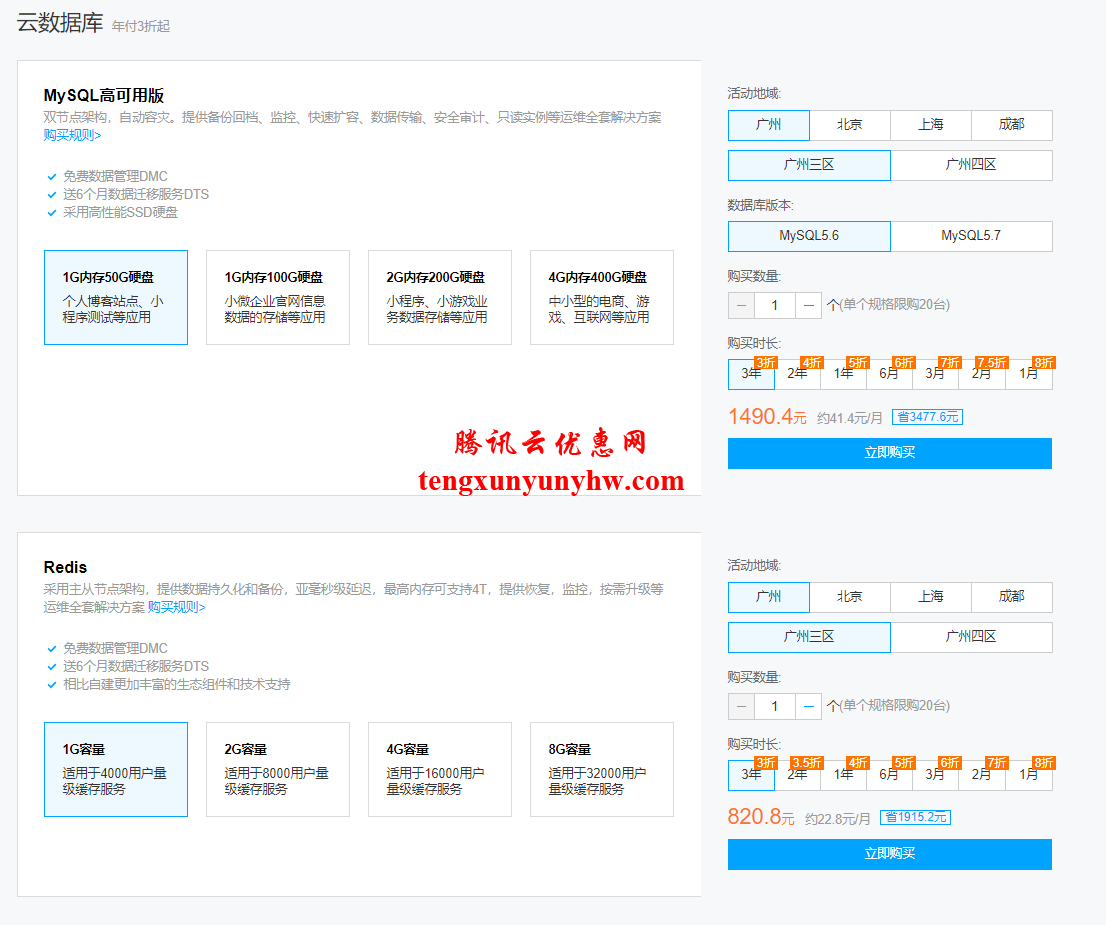Click the Redis section heading

pyautogui.click(x=65, y=567)
